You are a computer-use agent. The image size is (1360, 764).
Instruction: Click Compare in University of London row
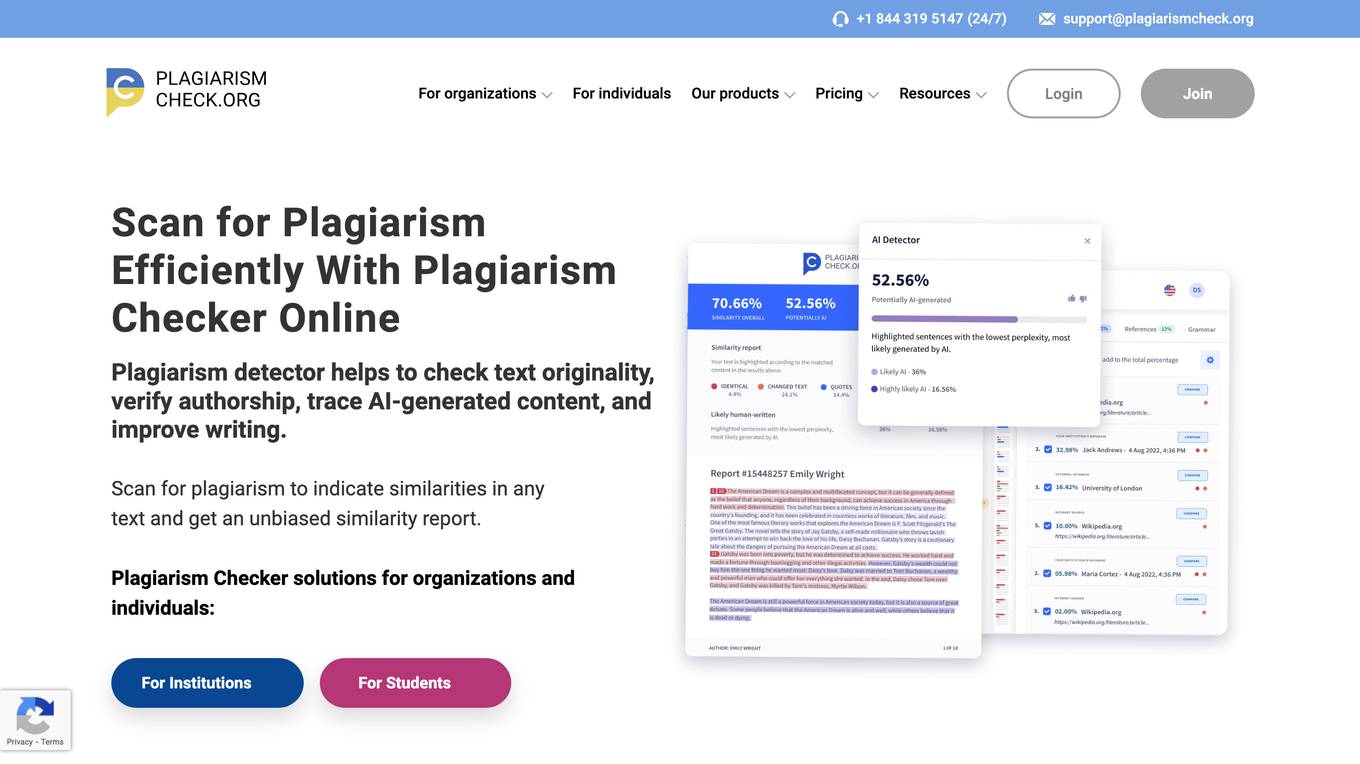1192,475
